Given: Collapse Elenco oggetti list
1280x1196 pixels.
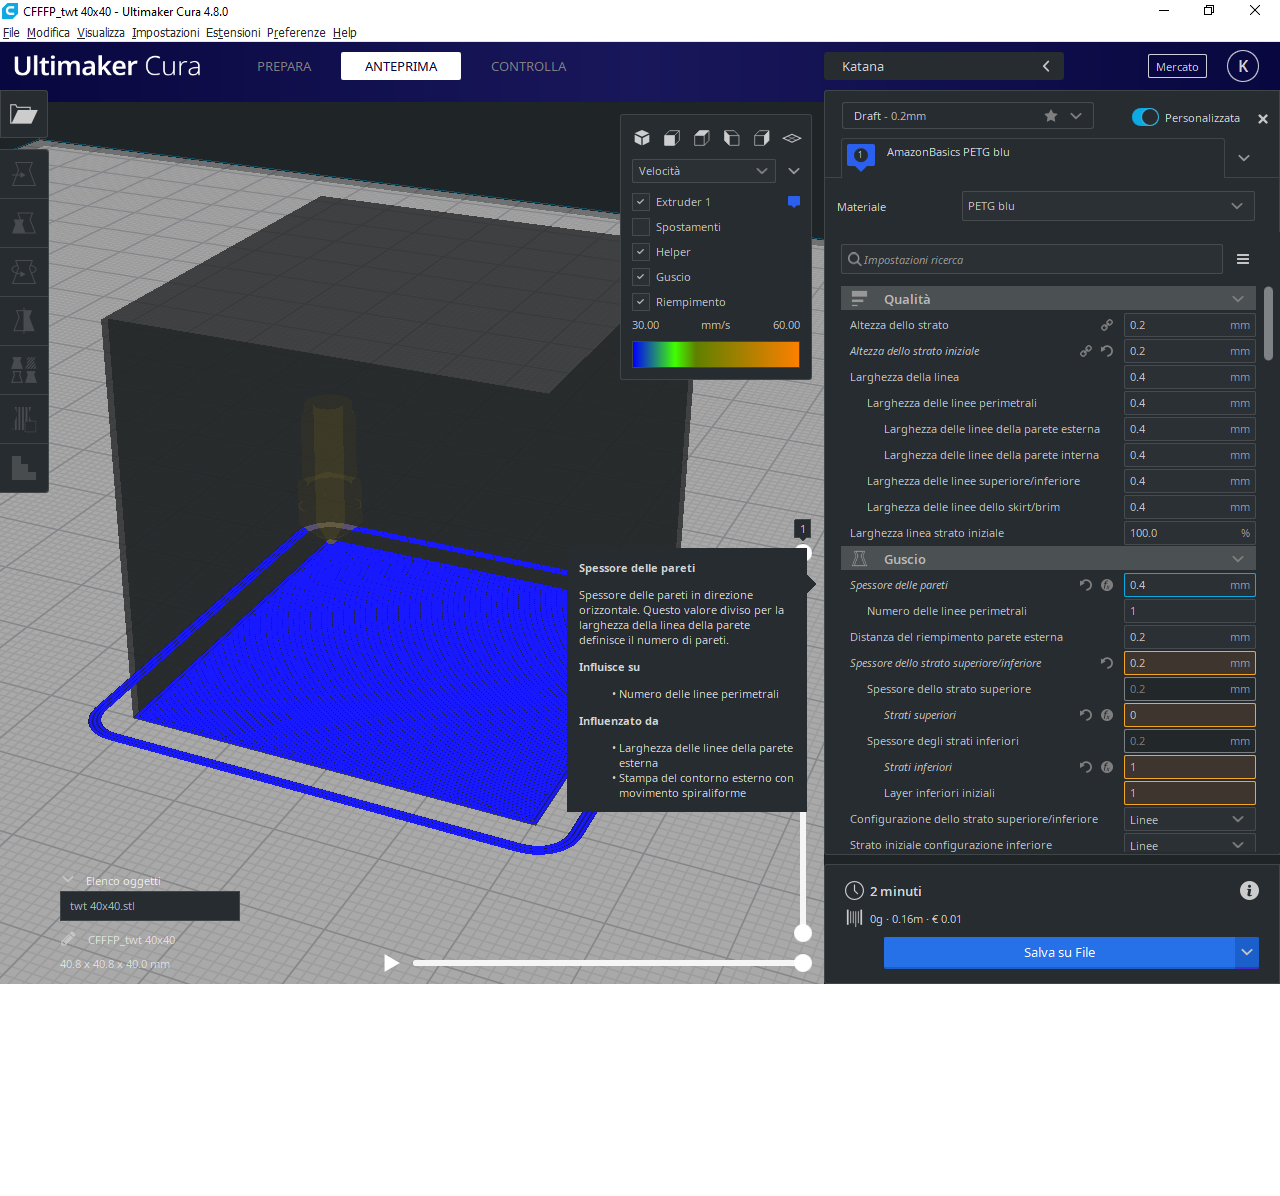Looking at the screenshot, I should [x=68, y=880].
